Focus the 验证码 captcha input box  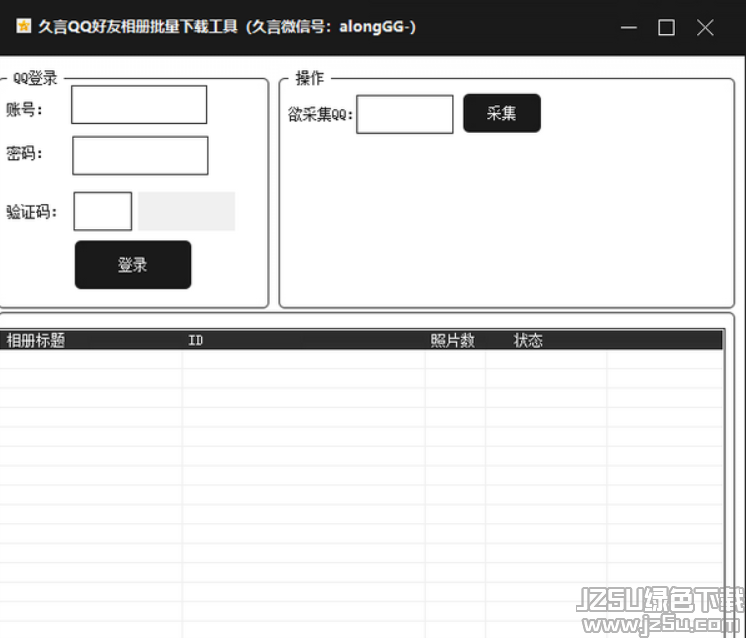103,211
